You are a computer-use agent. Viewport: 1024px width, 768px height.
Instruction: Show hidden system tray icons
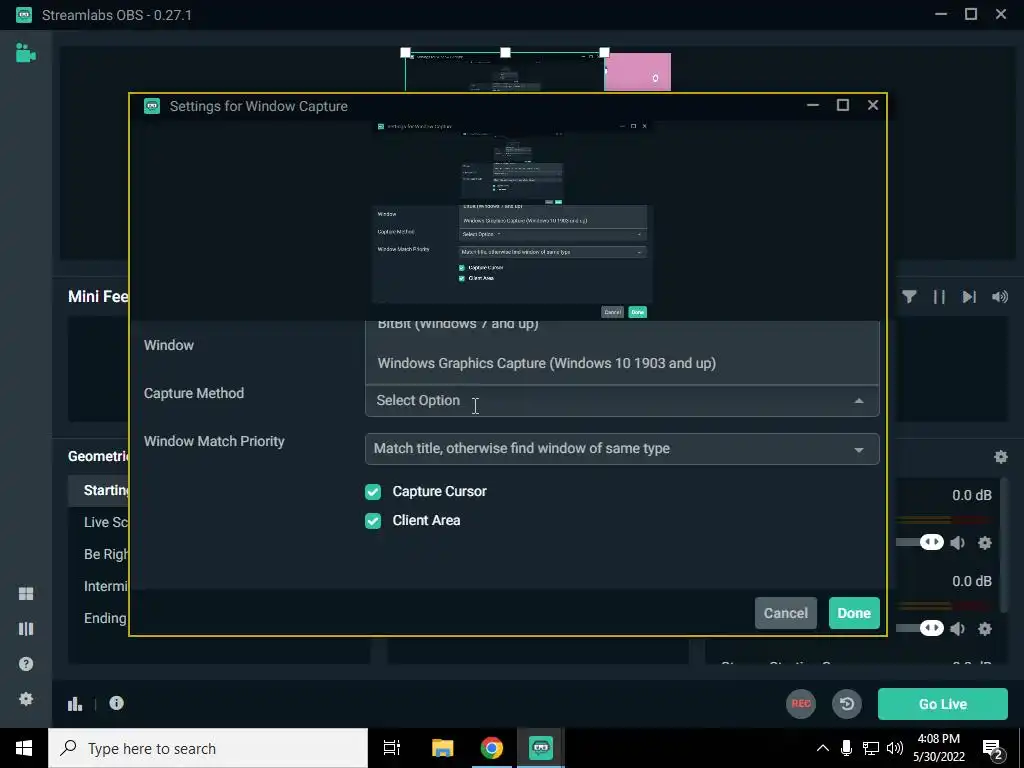click(x=823, y=748)
